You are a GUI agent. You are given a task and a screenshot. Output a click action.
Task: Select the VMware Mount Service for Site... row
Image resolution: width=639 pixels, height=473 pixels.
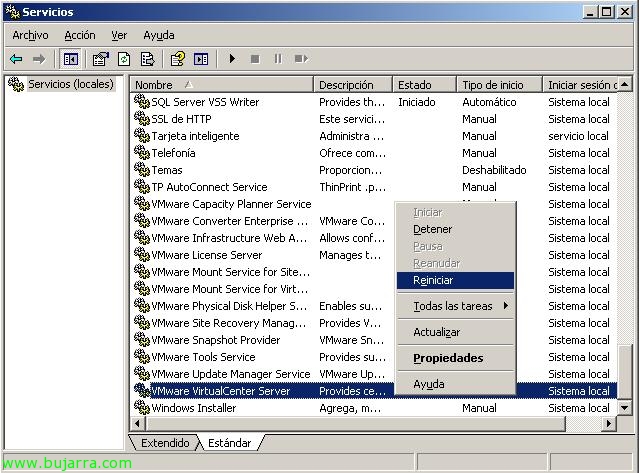(374, 272)
